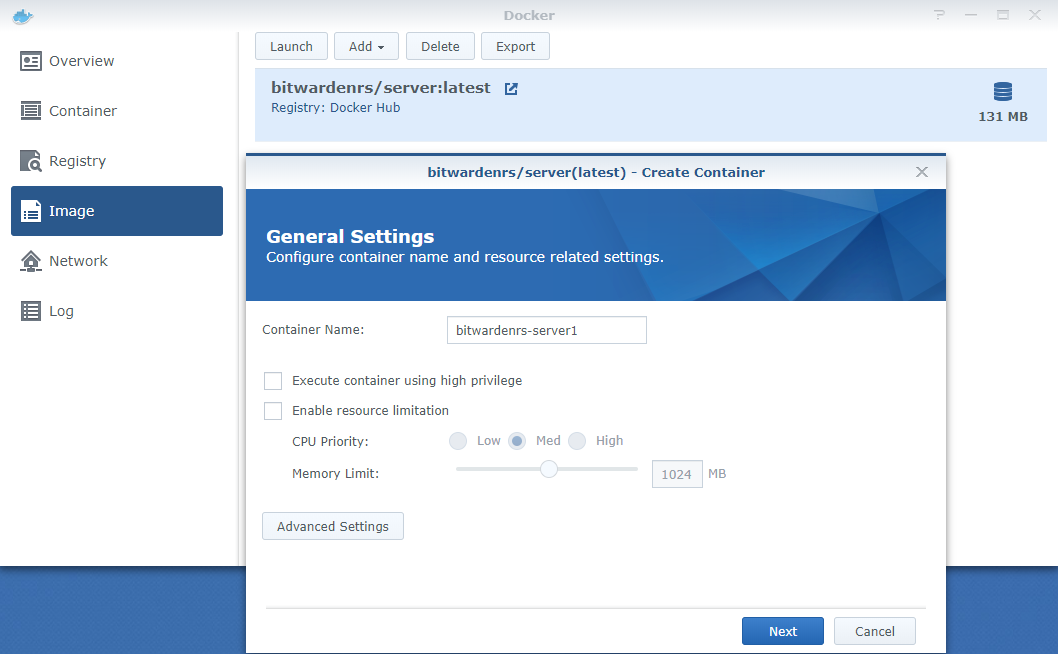Click the Export button

[x=516, y=47]
